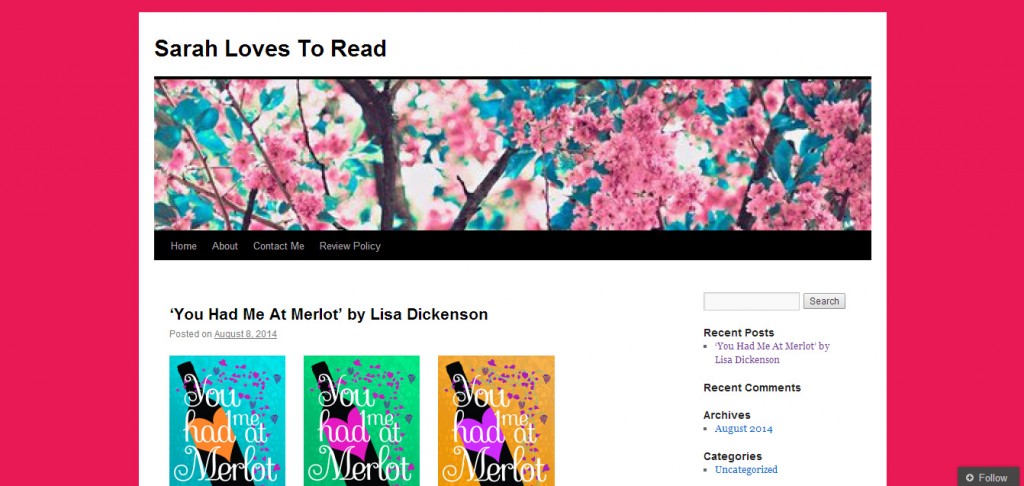
Task: Click the blue Merlot book cover
Action: tap(227, 421)
